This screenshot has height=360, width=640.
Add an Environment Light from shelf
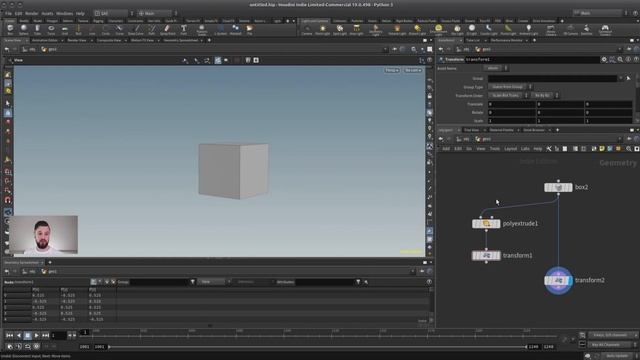pyautogui.click(x=438, y=29)
